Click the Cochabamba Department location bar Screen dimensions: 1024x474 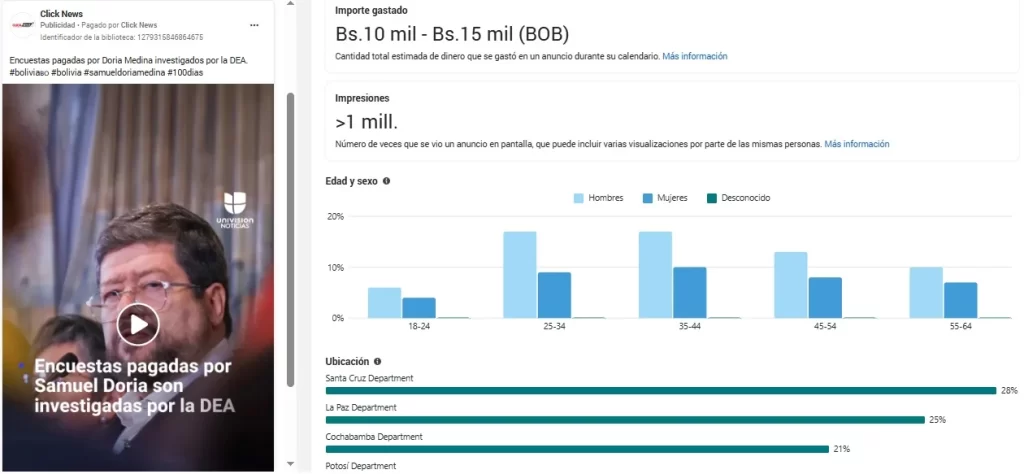point(577,449)
